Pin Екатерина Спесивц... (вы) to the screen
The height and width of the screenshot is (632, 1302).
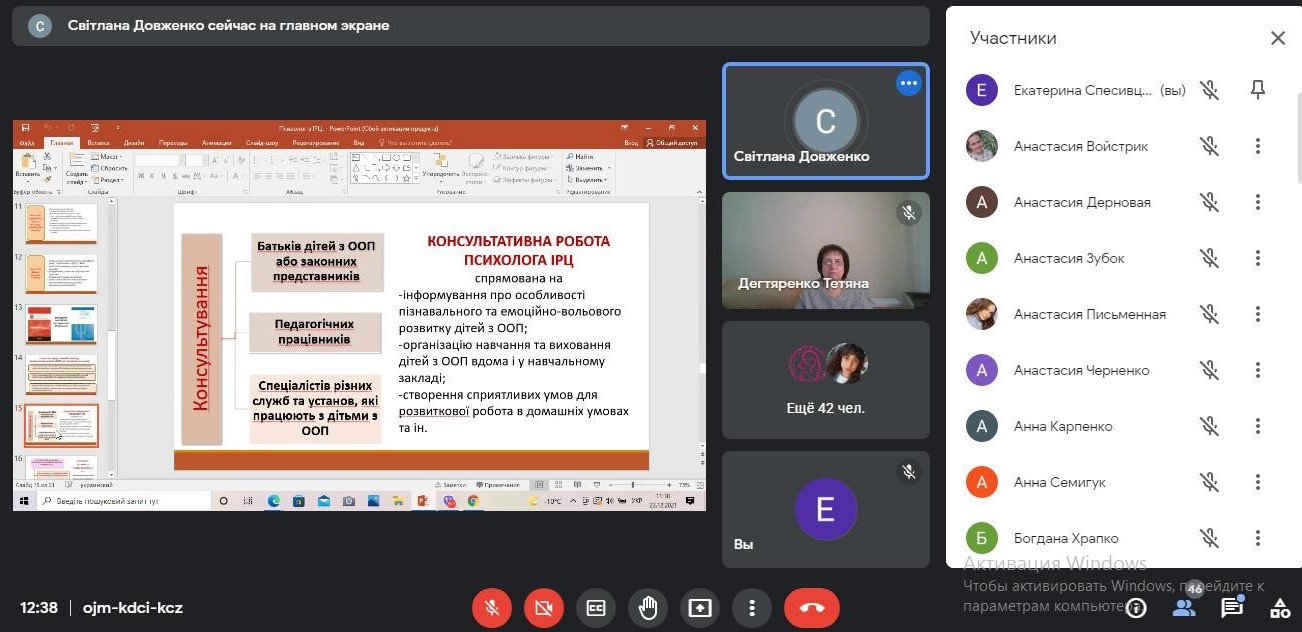tap(1258, 90)
